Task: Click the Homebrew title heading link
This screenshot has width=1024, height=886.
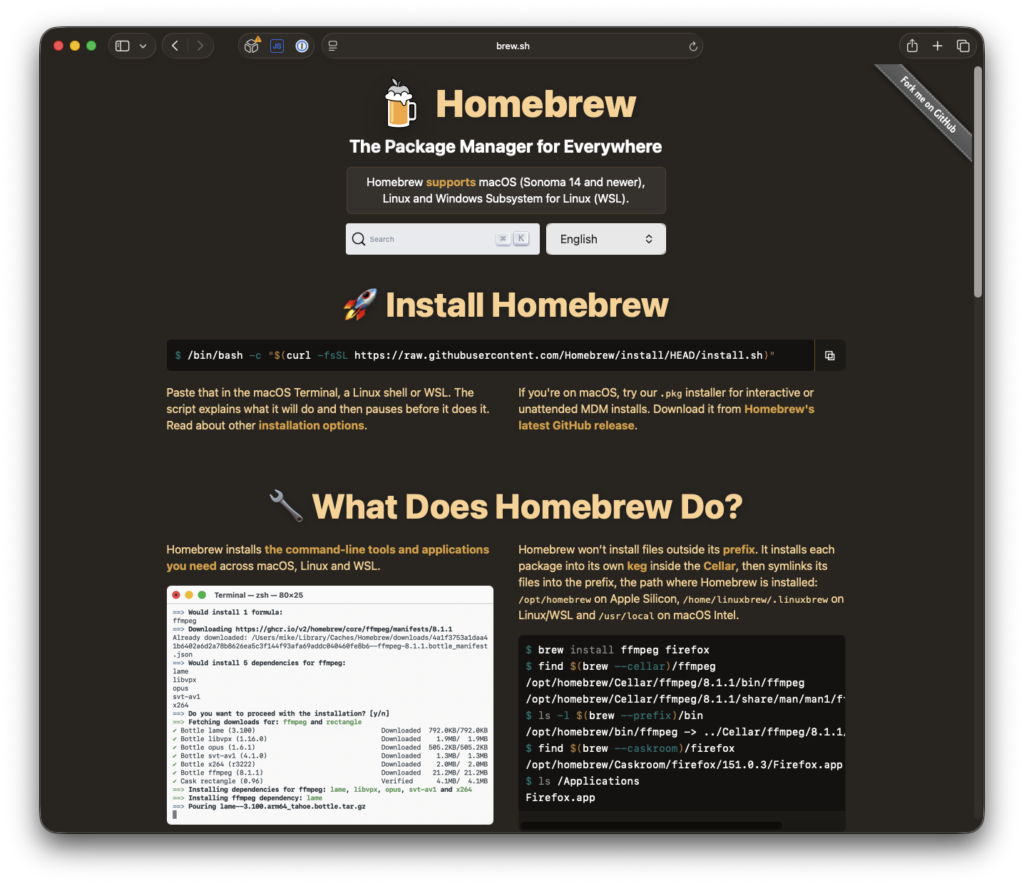Action: 536,104
